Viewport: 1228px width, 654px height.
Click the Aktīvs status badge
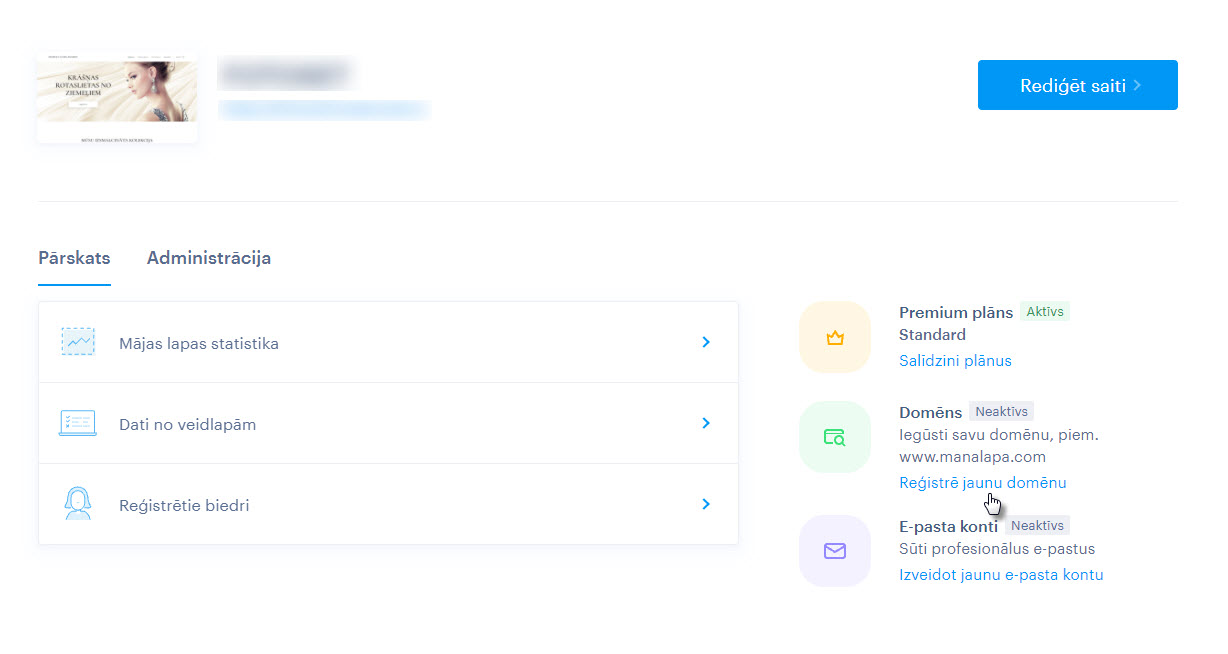click(x=1045, y=312)
